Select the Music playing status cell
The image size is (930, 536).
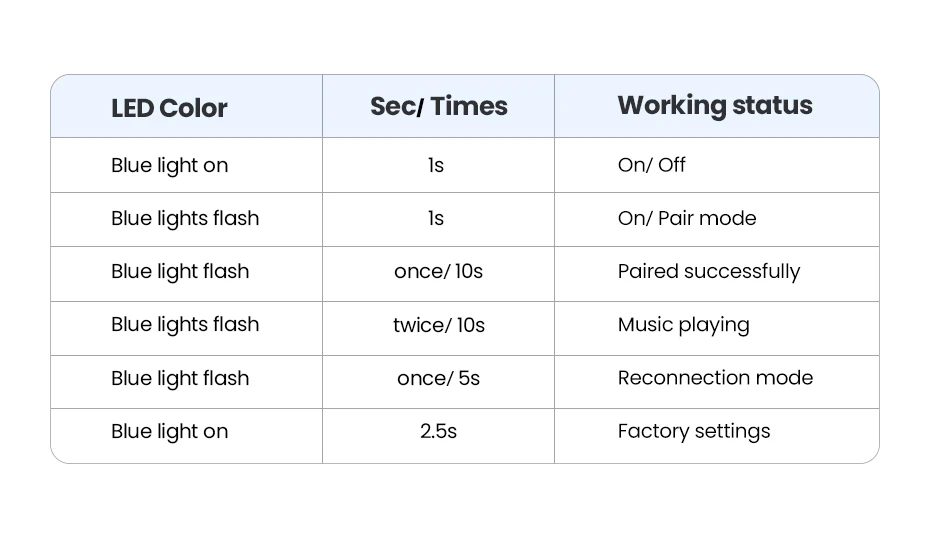(683, 325)
